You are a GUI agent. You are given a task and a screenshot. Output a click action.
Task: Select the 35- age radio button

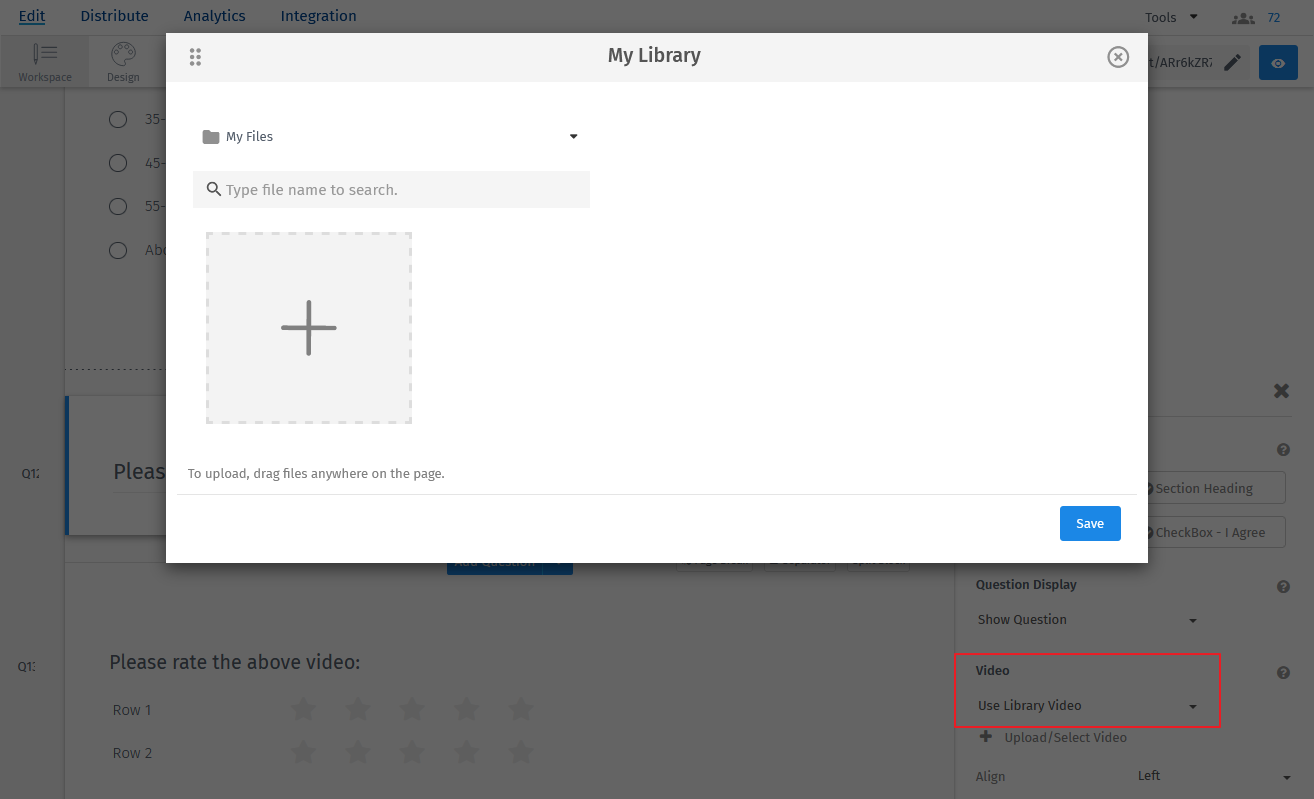point(117,119)
